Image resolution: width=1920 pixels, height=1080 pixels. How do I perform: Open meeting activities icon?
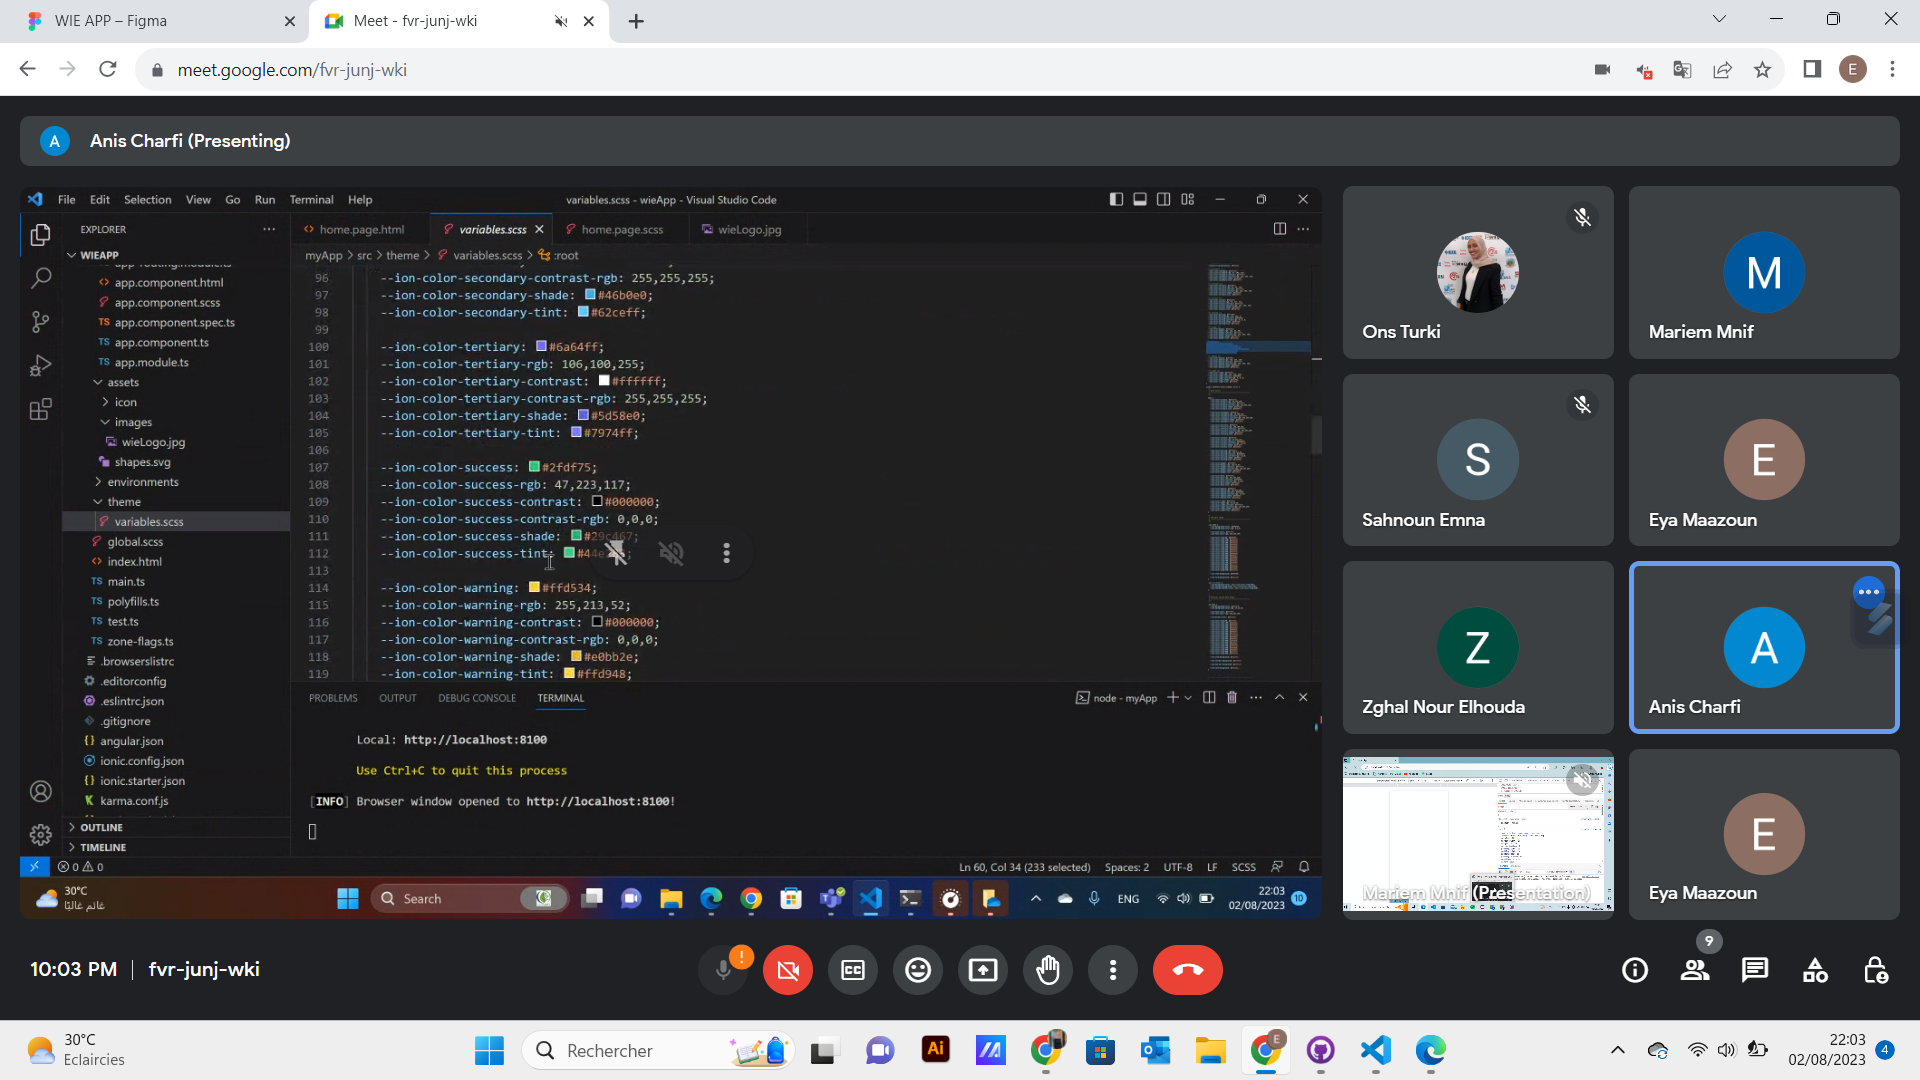point(1814,969)
